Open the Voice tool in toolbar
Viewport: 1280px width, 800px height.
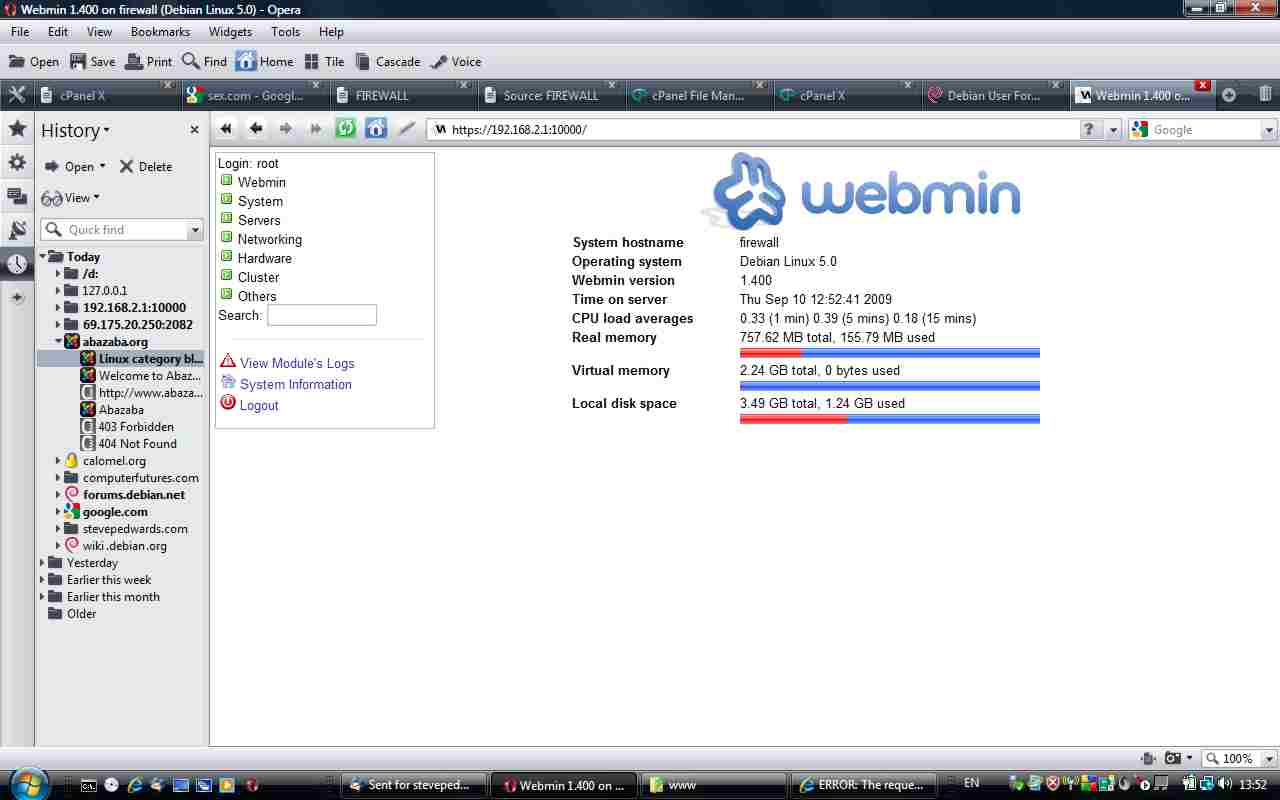[456, 61]
